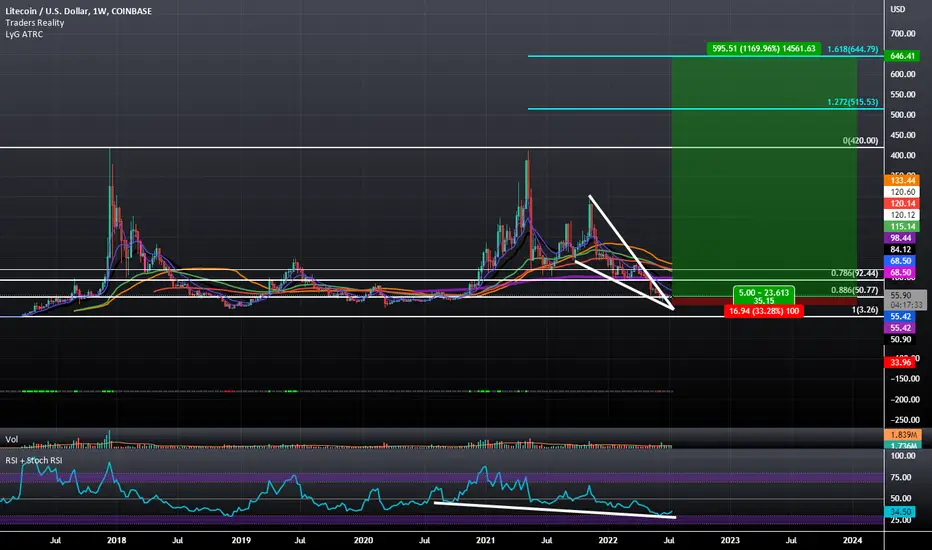
Task: Click the 0(420.00) Fibonacci level label
Action: pos(860,141)
